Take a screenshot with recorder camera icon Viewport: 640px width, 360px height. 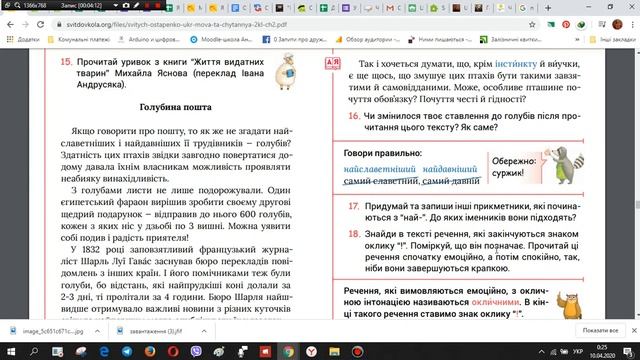point(126,6)
